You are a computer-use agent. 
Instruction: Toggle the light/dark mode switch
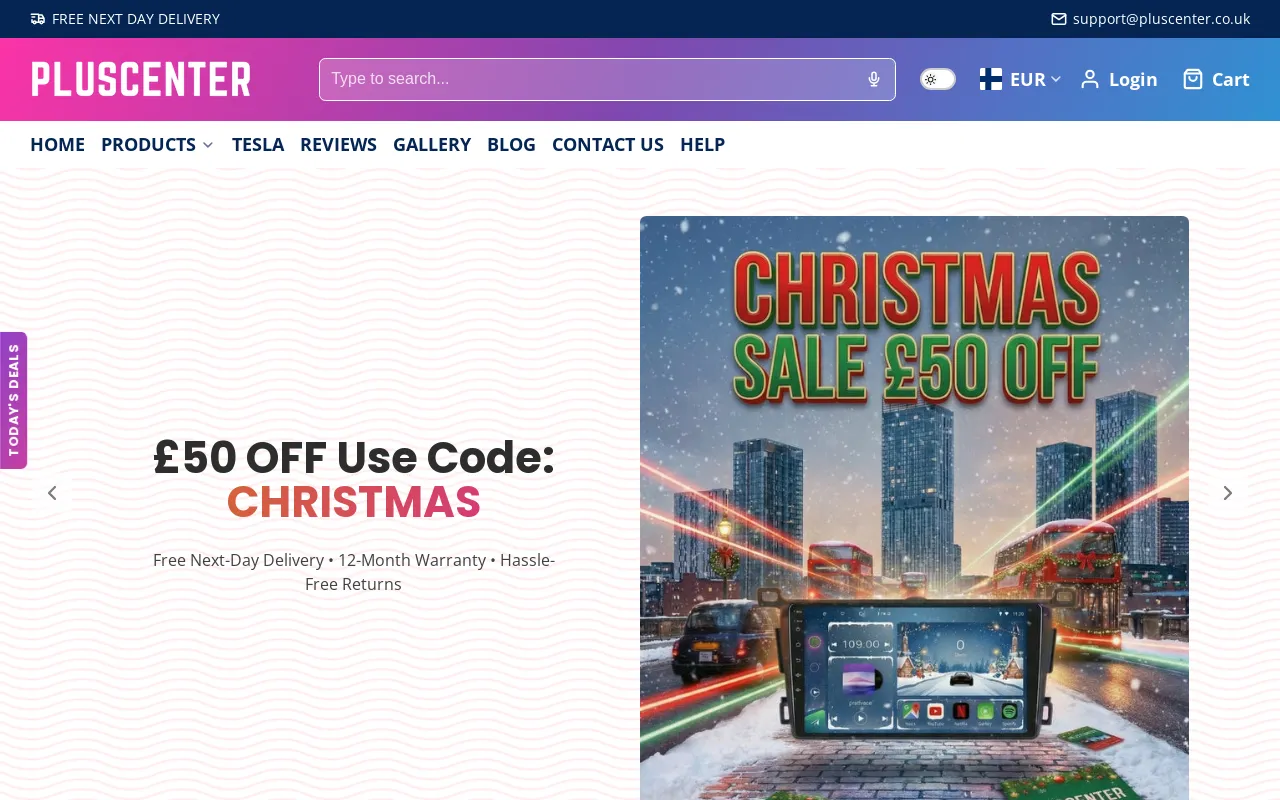(938, 79)
